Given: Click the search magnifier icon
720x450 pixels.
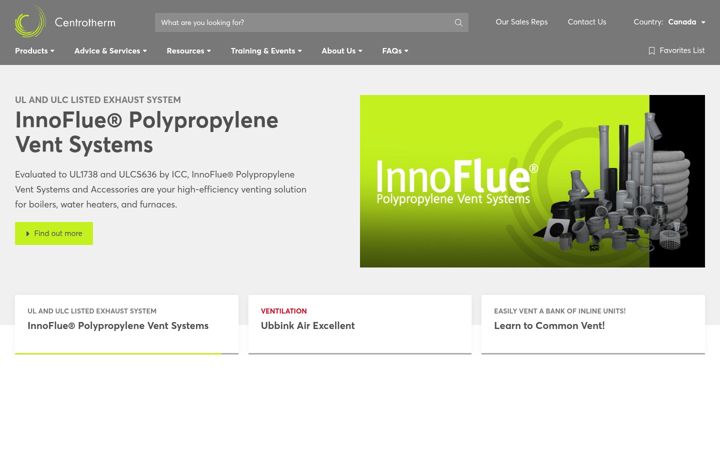Looking at the screenshot, I should pos(458,22).
